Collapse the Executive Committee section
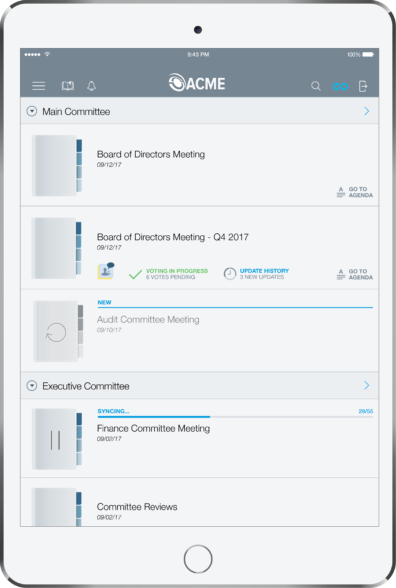The height and width of the screenshot is (588, 396). pyautogui.click(x=32, y=386)
